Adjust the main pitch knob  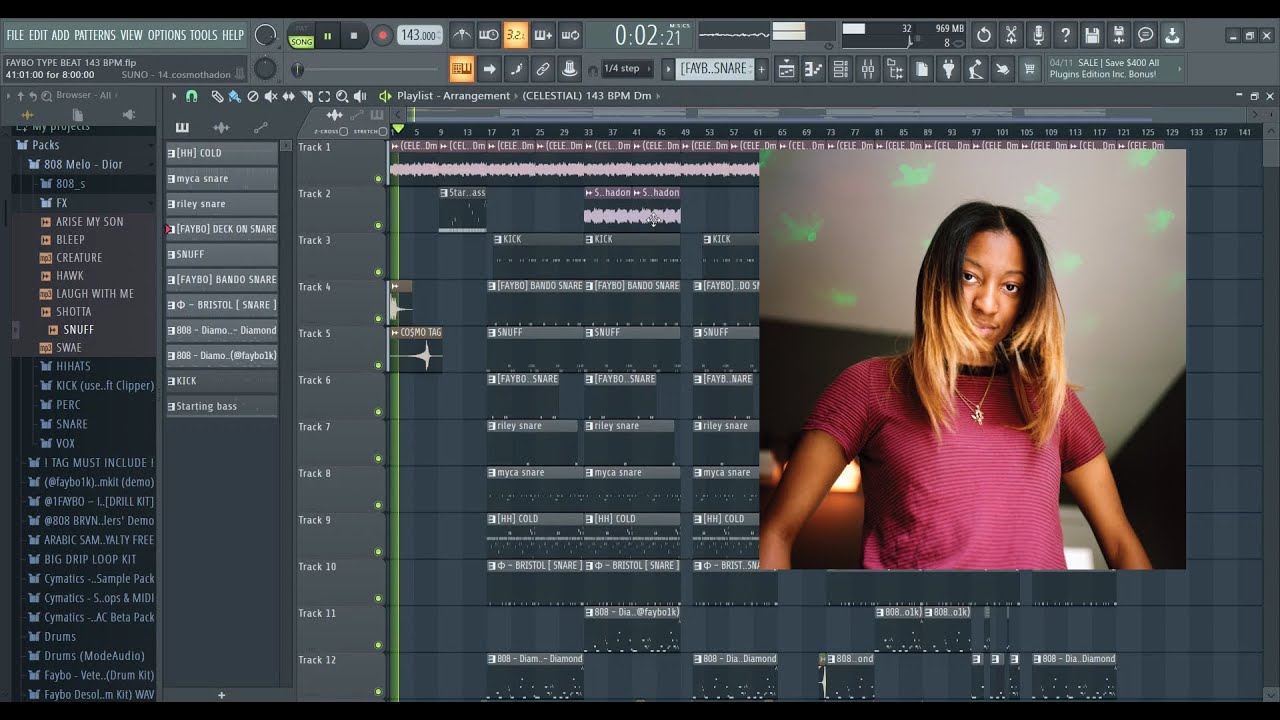click(x=265, y=69)
